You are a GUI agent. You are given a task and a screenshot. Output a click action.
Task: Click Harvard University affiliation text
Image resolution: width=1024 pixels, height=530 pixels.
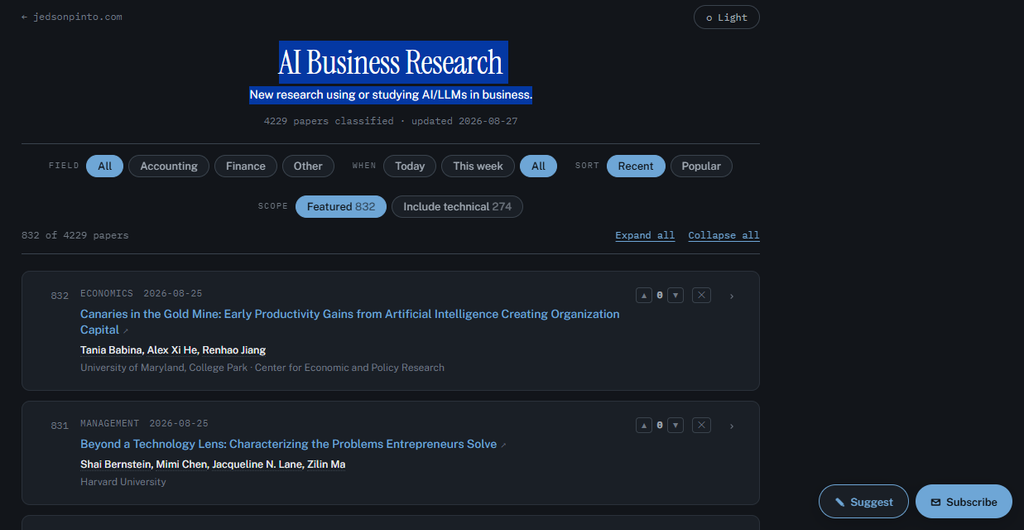(x=123, y=482)
